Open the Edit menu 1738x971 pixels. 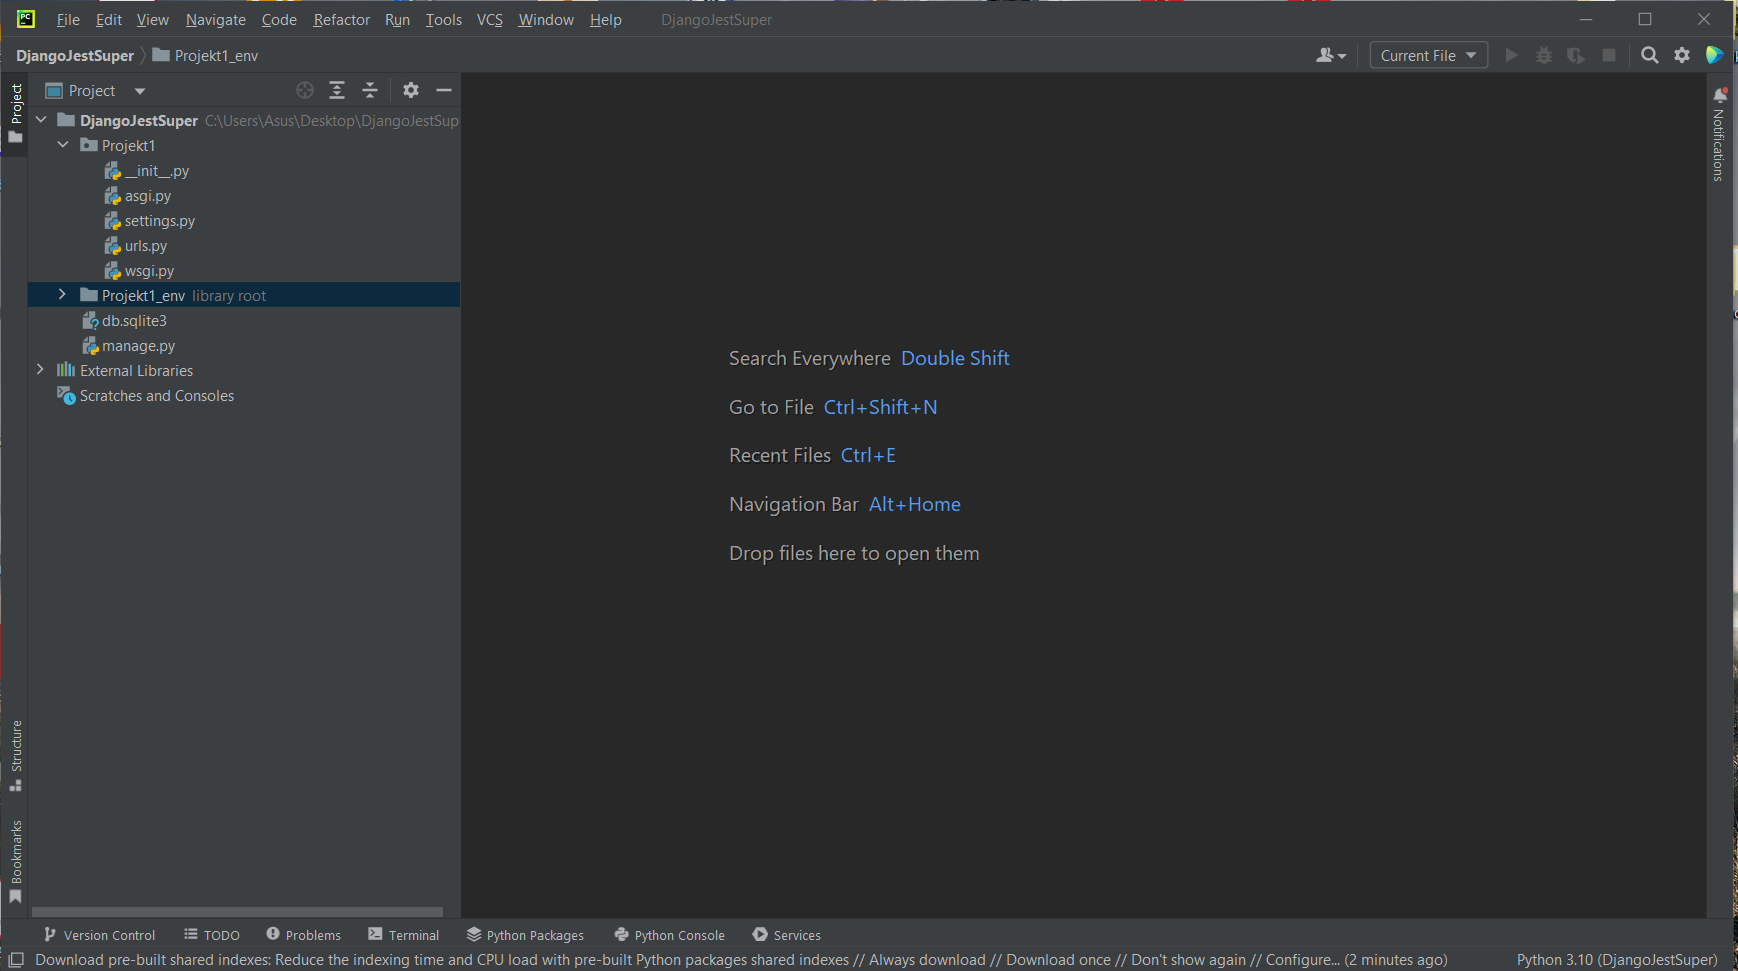(x=109, y=19)
